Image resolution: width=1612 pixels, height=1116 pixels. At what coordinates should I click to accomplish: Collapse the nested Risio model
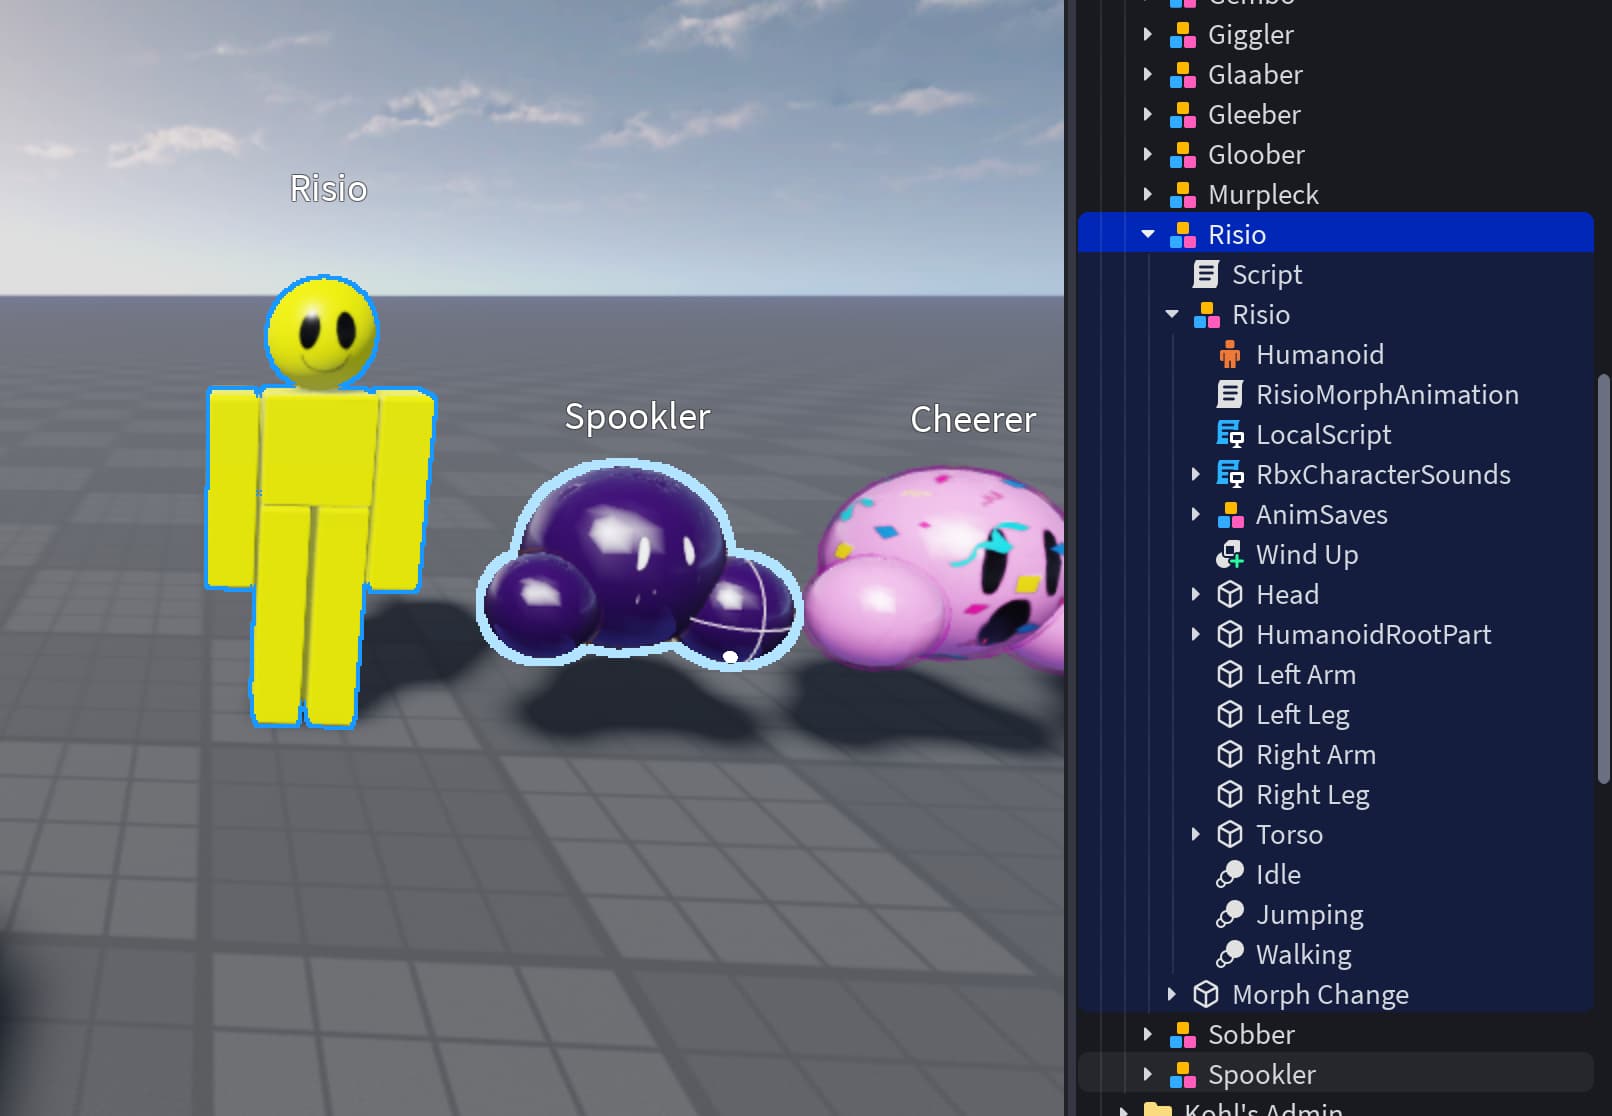coord(1172,315)
